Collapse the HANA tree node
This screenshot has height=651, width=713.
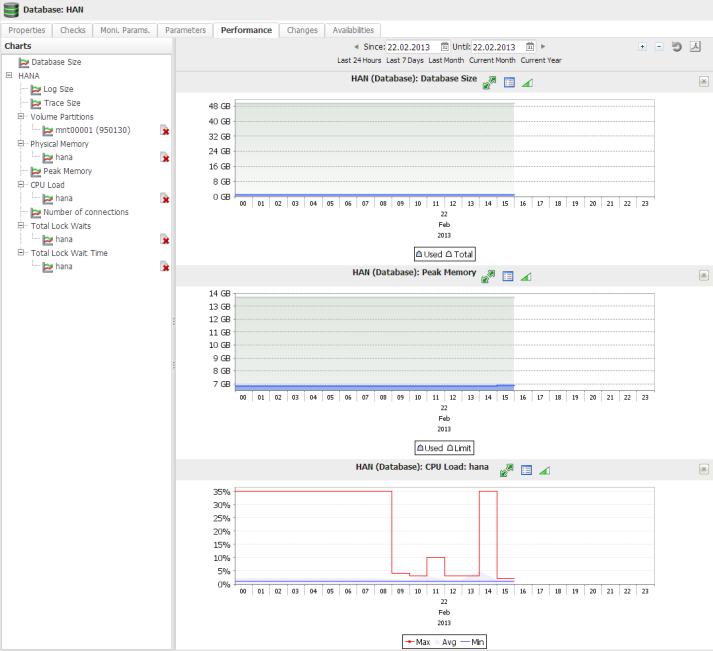click(x=9, y=75)
